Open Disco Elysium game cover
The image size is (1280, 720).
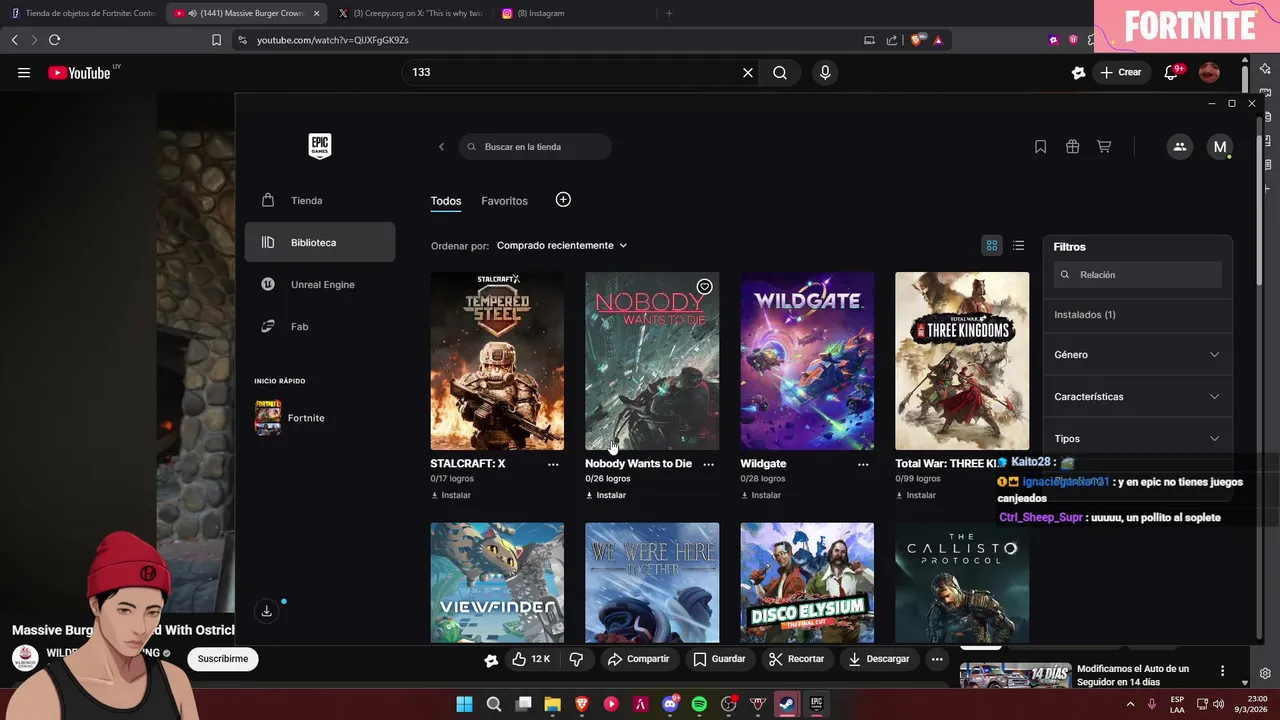[807, 582]
